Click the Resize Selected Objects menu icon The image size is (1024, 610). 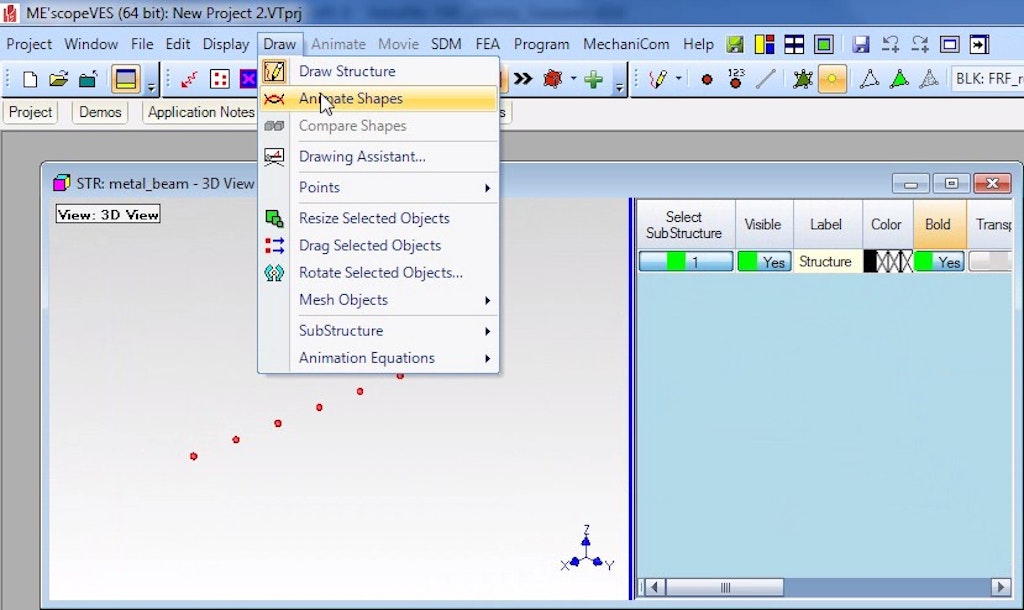pyautogui.click(x=274, y=218)
